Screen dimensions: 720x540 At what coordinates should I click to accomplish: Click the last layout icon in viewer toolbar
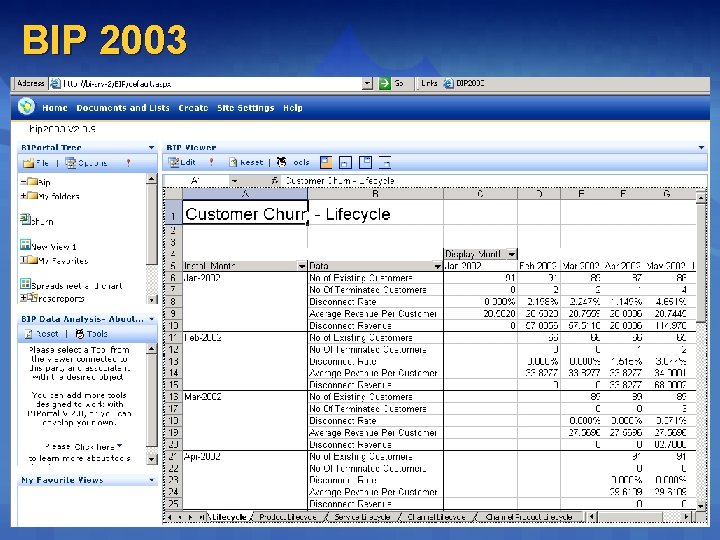point(385,162)
